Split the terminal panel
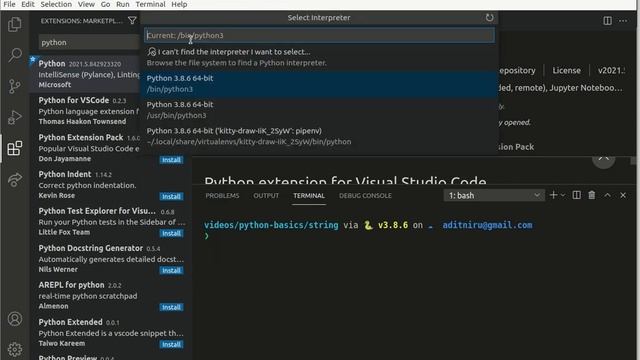The height and width of the screenshot is (360, 640). point(576,195)
